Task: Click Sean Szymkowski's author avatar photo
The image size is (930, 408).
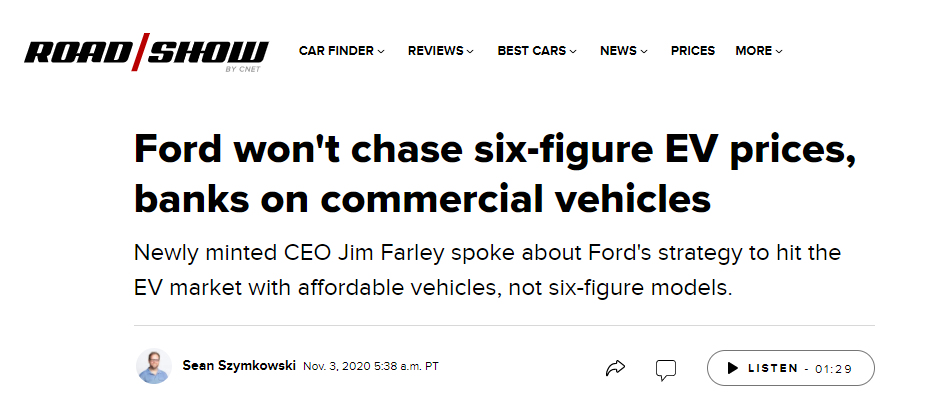Action: tap(154, 366)
